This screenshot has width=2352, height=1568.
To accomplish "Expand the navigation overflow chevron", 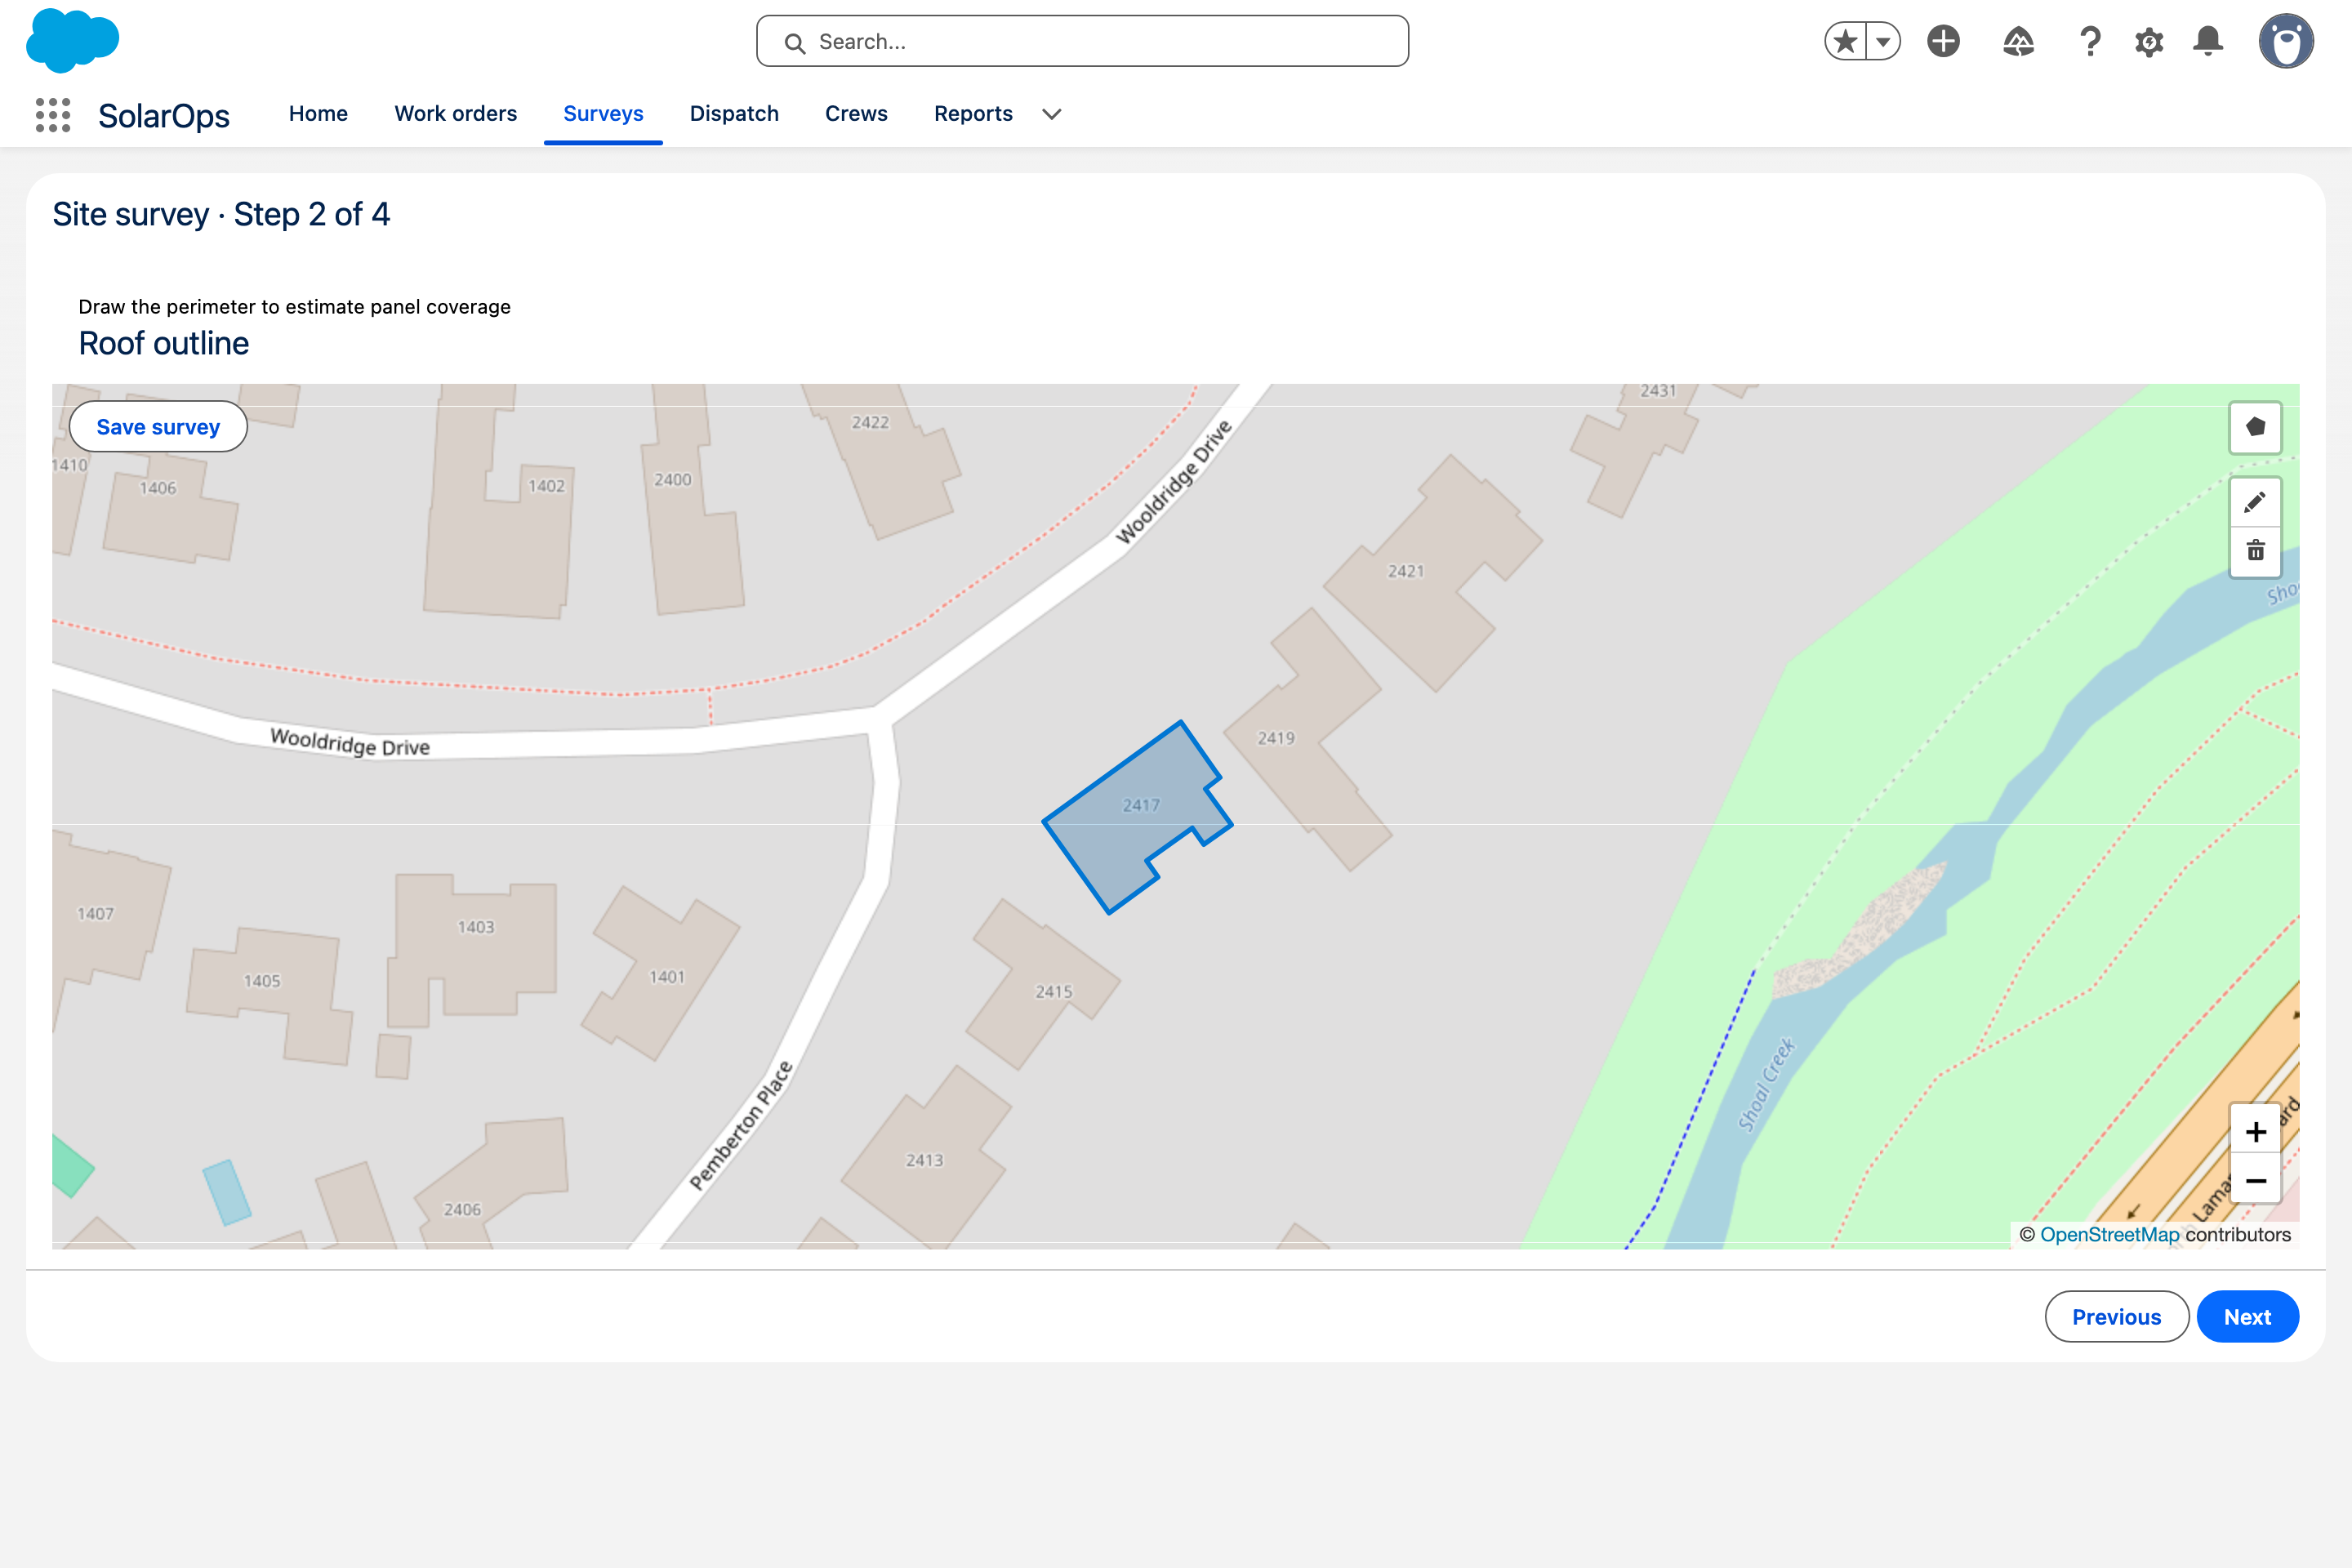I will (1051, 114).
